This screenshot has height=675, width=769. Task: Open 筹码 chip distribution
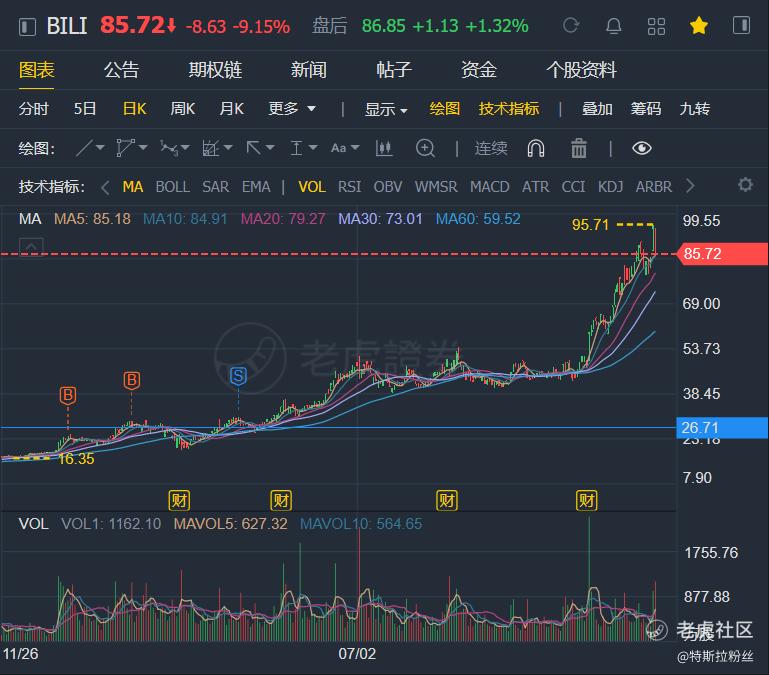(x=645, y=108)
